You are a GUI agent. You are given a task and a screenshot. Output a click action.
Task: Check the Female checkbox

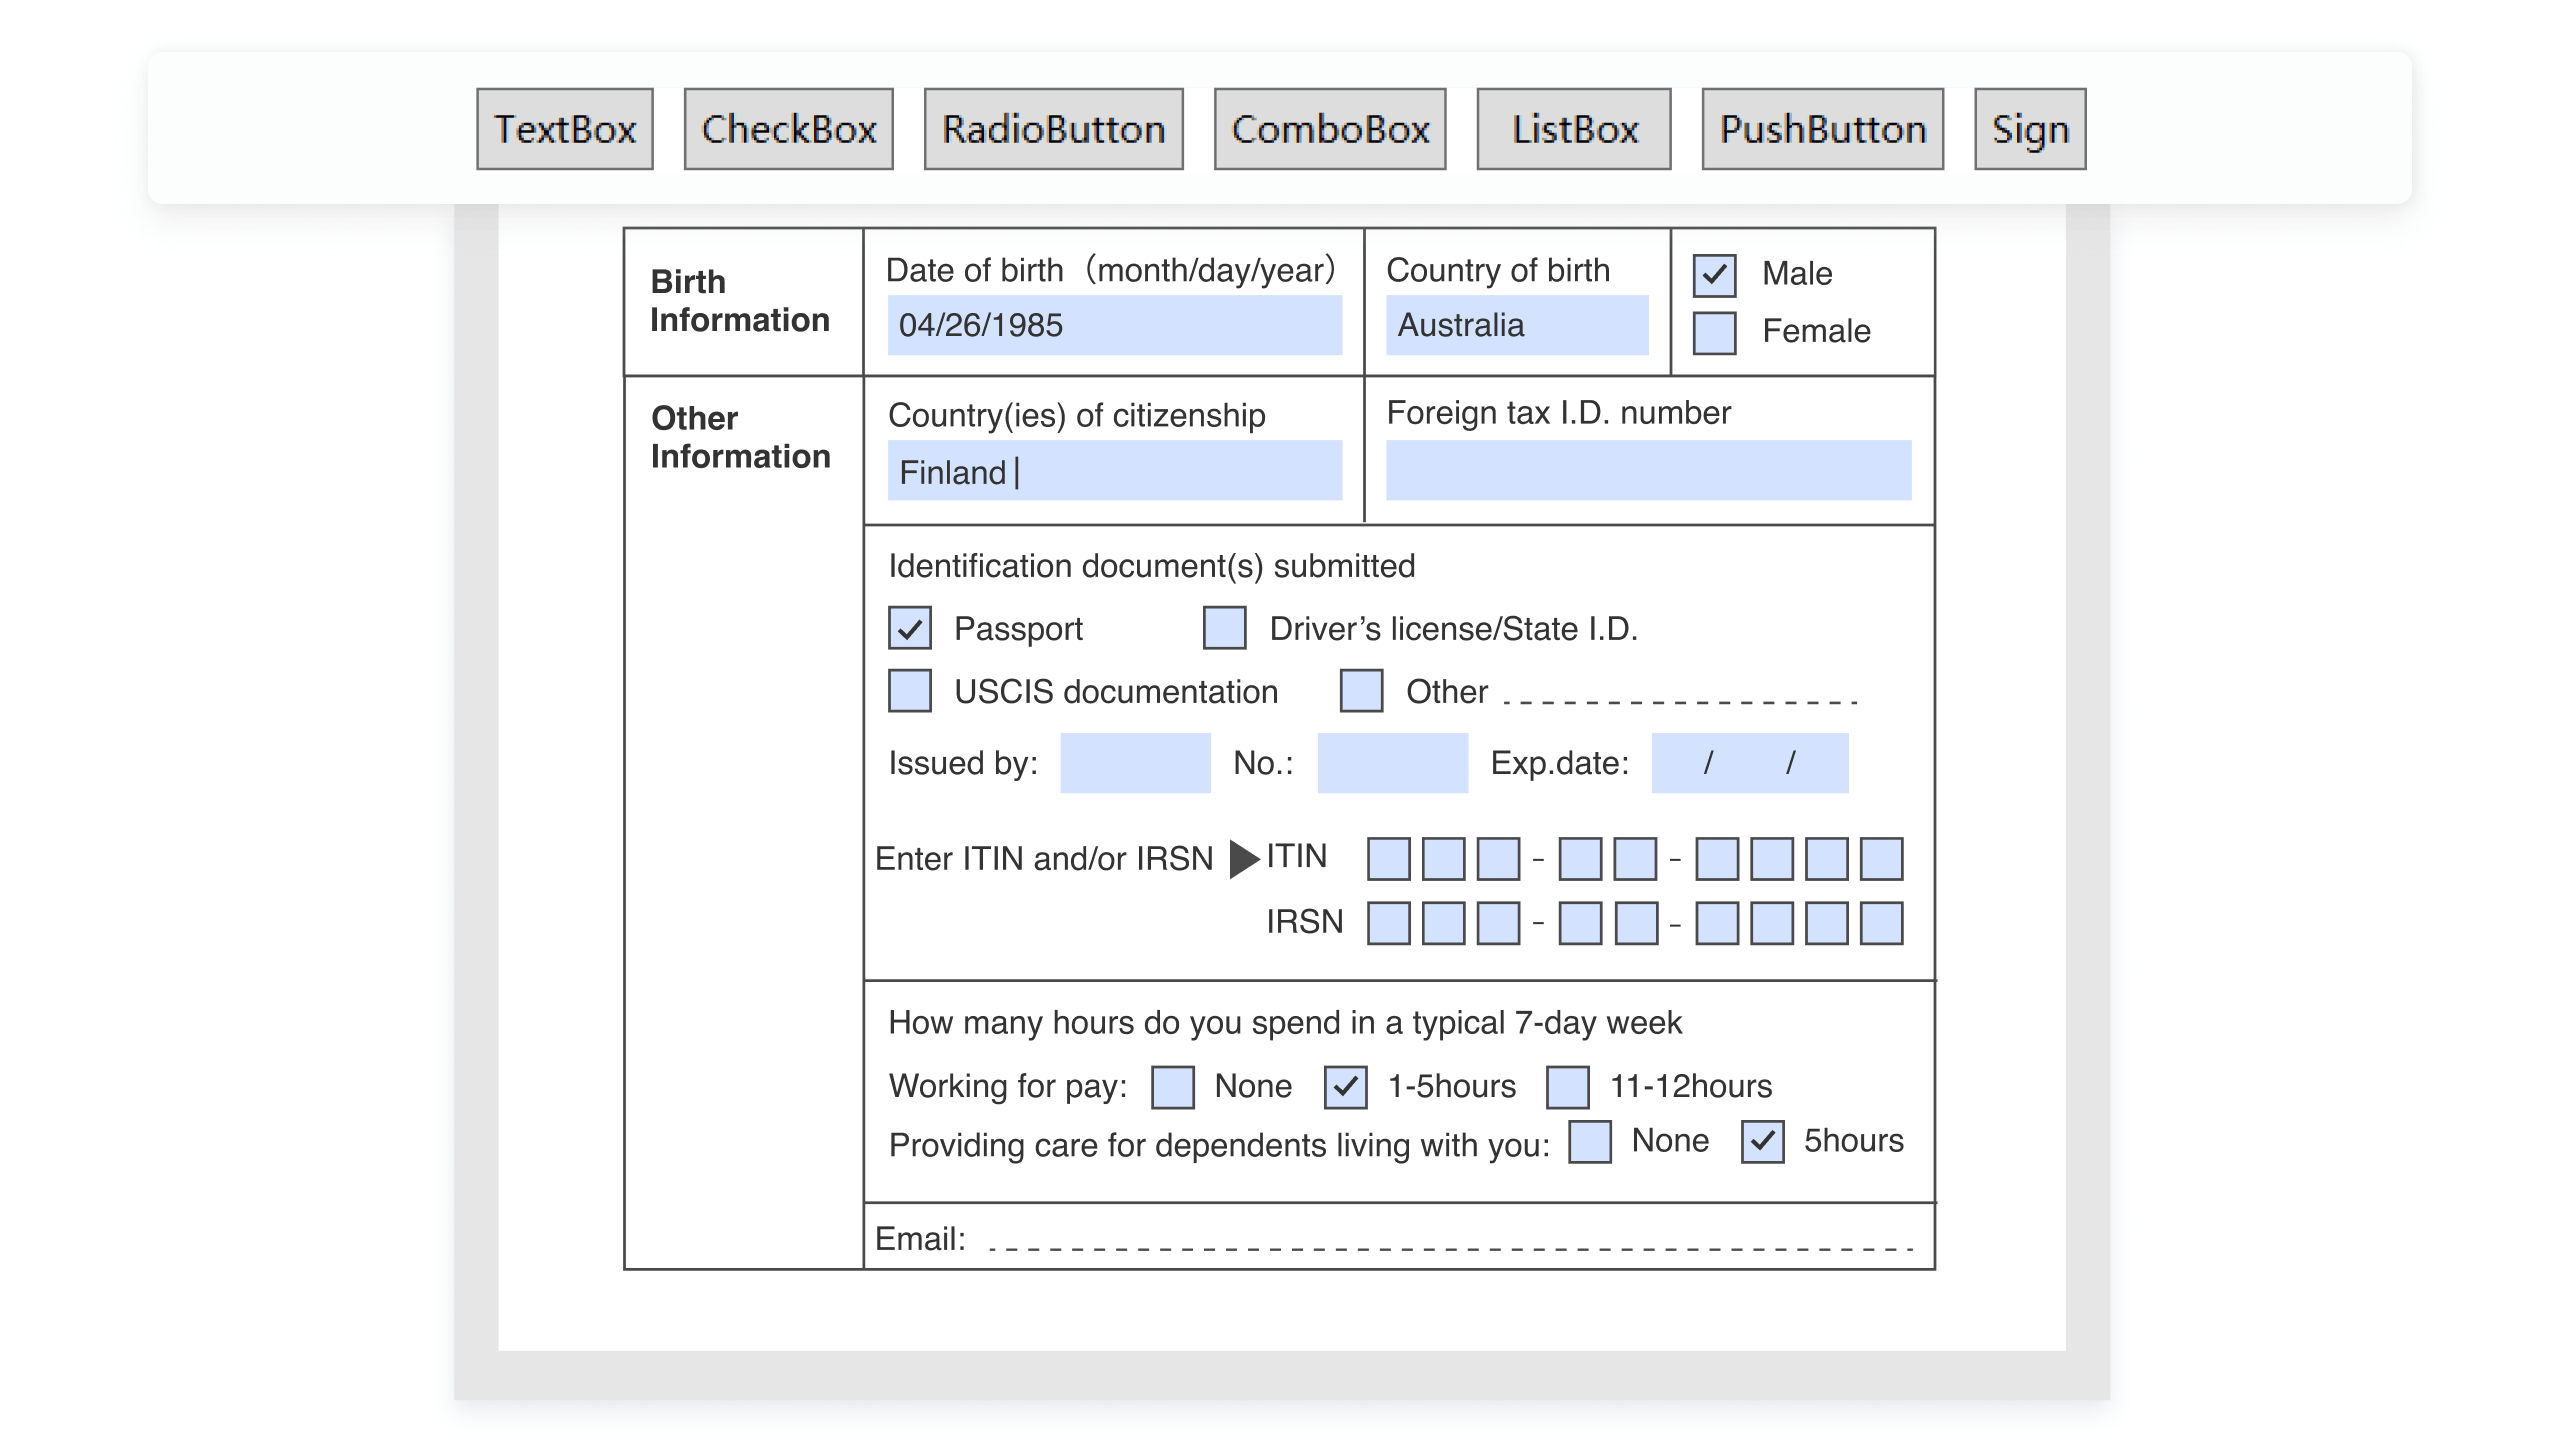point(1714,336)
